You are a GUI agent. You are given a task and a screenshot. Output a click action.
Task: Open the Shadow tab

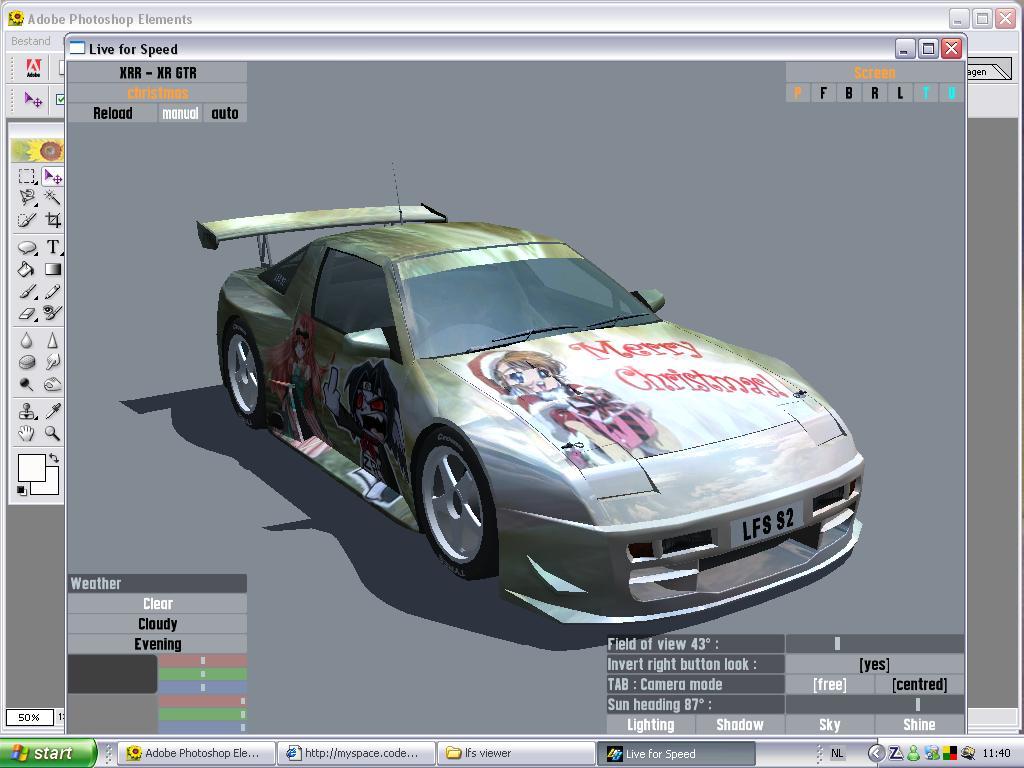[x=740, y=724]
